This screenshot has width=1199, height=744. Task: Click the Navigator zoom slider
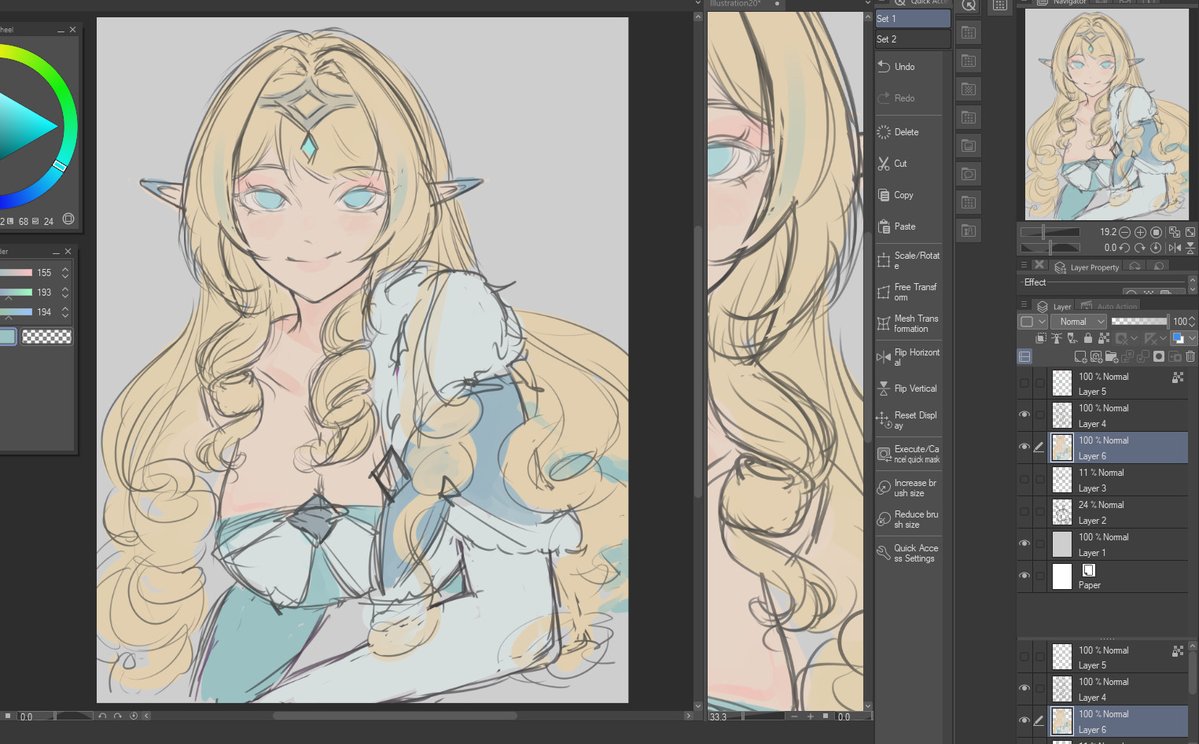1049,232
